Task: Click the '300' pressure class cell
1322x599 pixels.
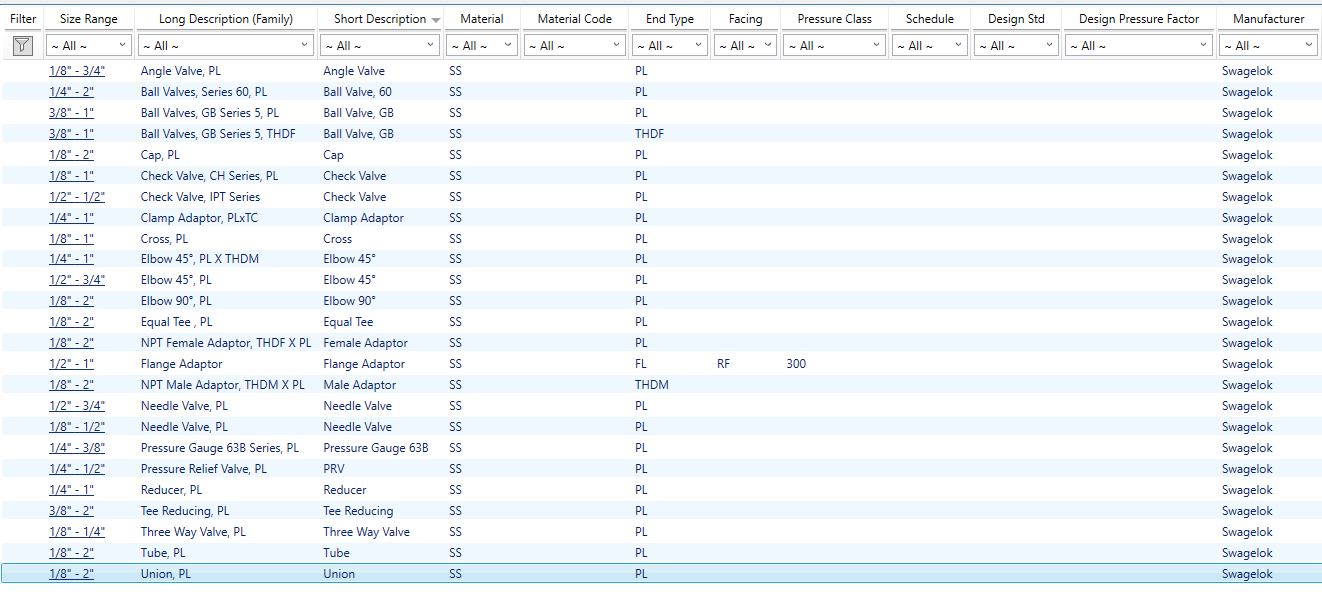Action: [x=796, y=364]
